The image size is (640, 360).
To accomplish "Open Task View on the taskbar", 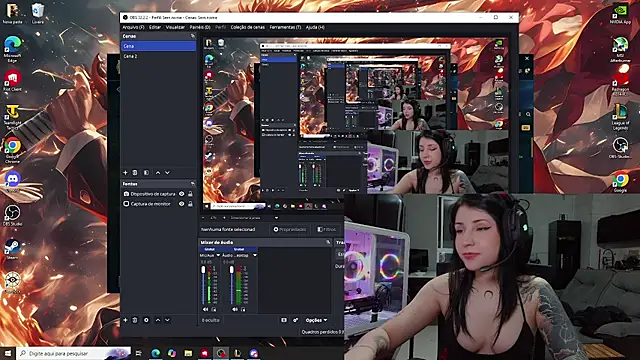I will [x=139, y=353].
